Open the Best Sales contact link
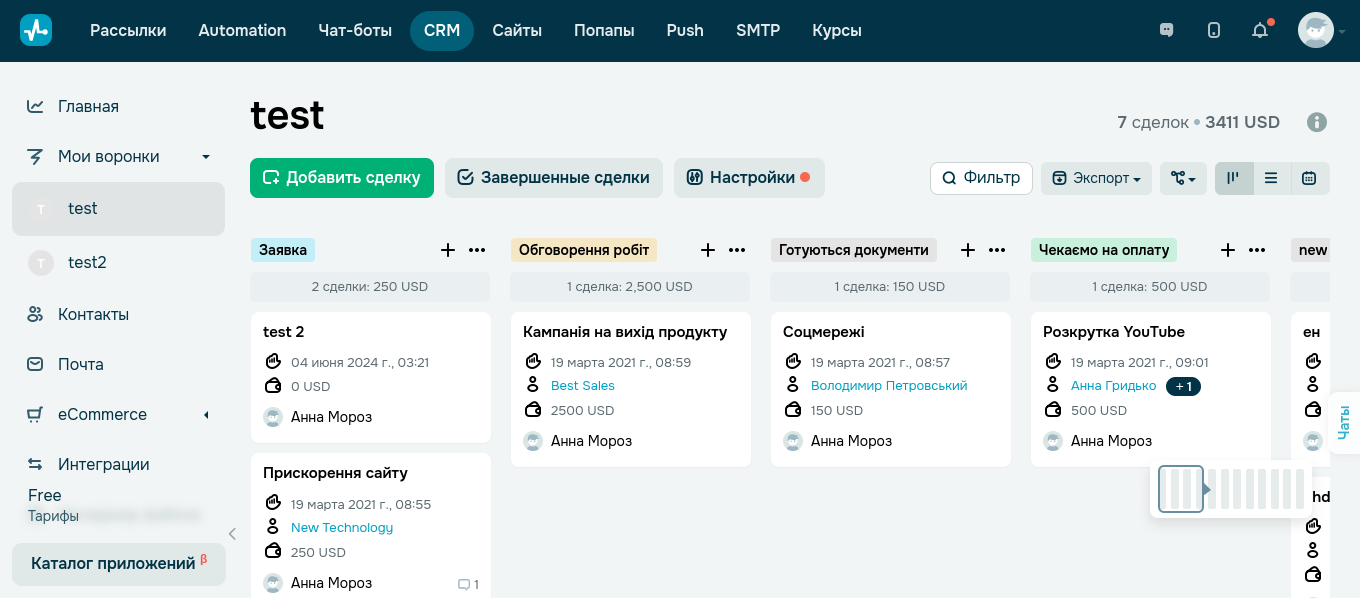 click(x=582, y=386)
